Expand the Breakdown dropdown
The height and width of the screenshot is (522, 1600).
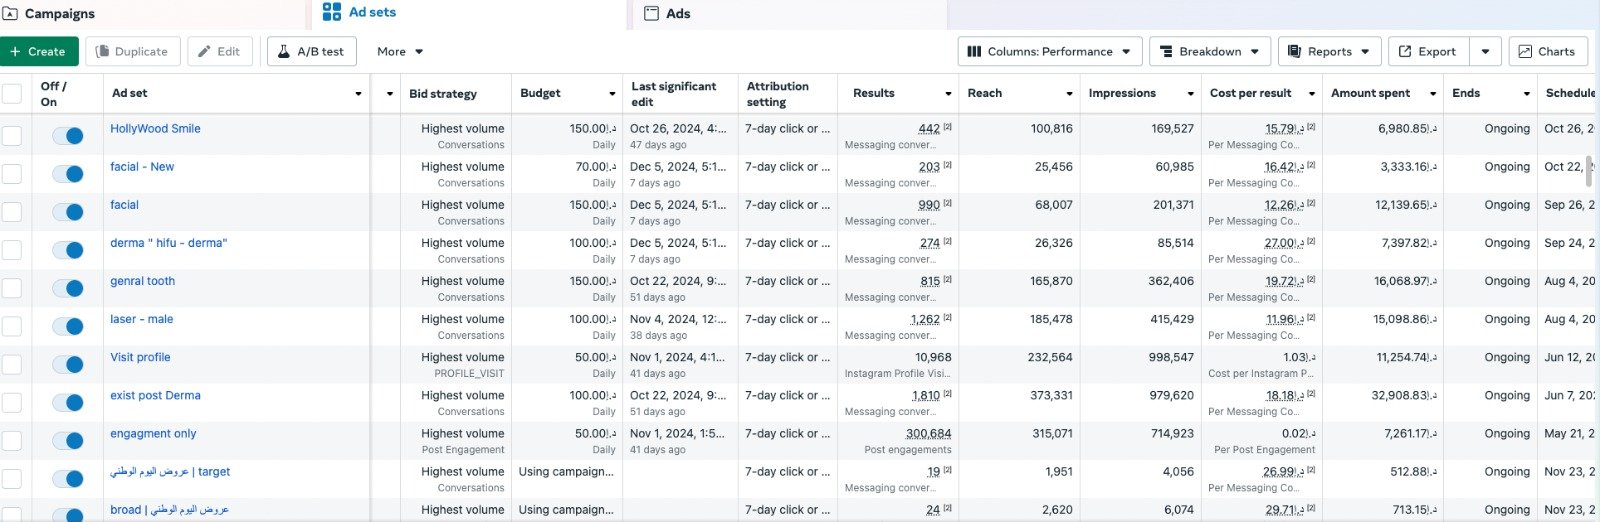pyautogui.click(x=1210, y=52)
